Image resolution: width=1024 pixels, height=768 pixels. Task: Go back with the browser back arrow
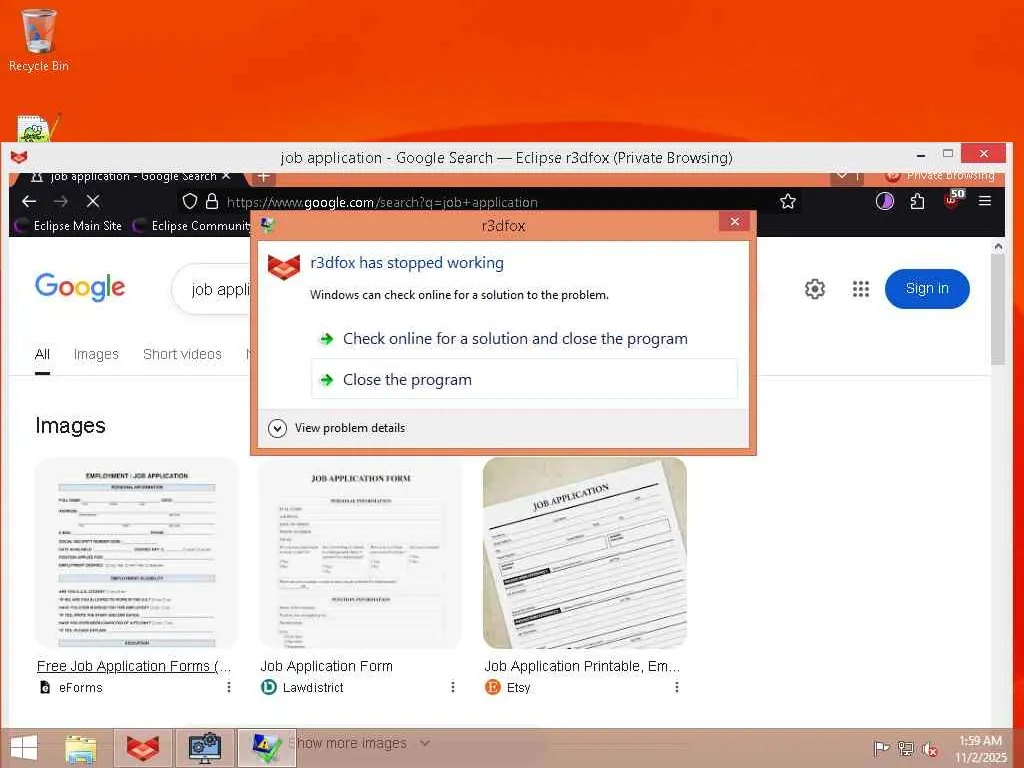click(x=29, y=201)
